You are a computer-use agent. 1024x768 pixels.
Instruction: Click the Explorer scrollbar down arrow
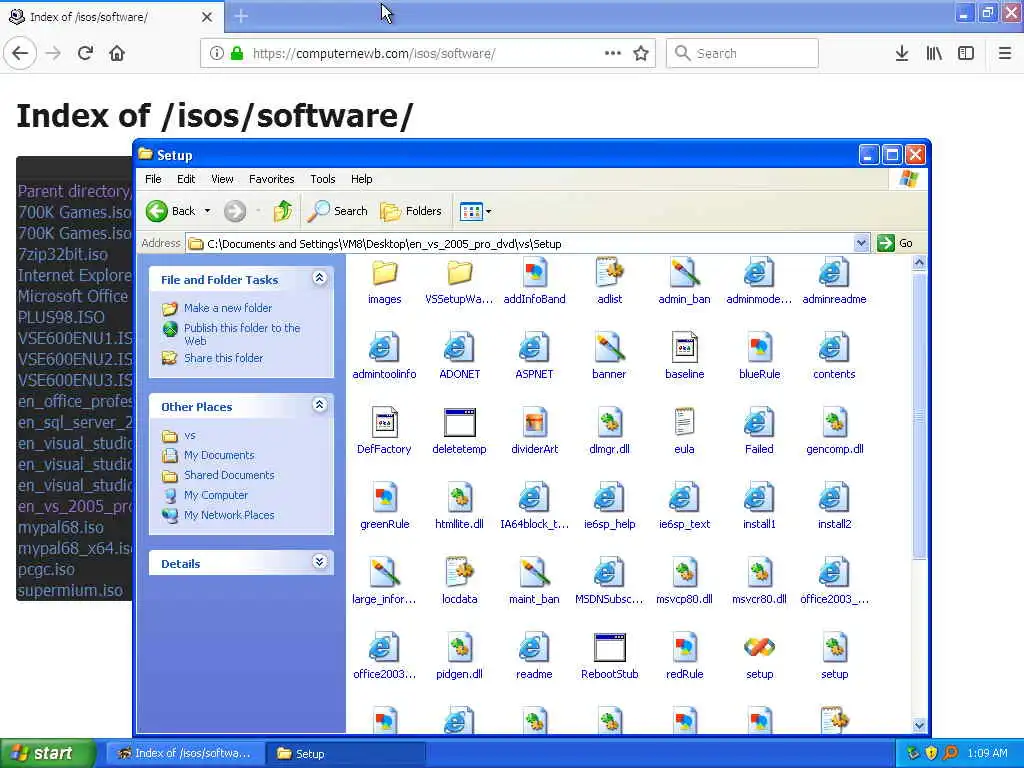point(919,724)
